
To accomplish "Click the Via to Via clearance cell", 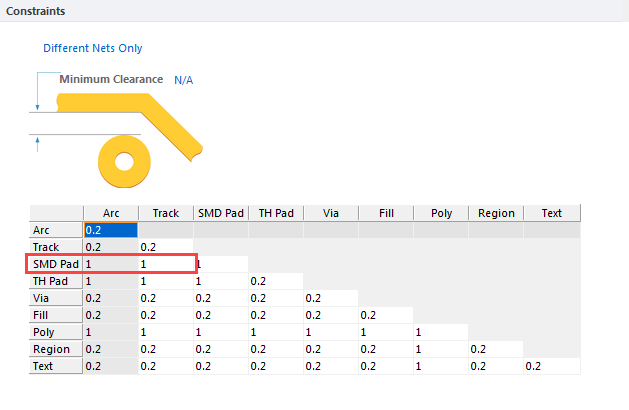I will pos(331,298).
